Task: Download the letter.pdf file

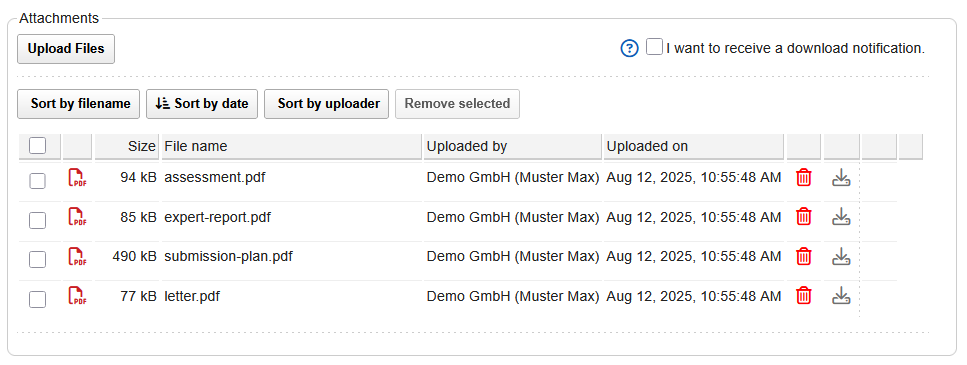Action: [841, 296]
